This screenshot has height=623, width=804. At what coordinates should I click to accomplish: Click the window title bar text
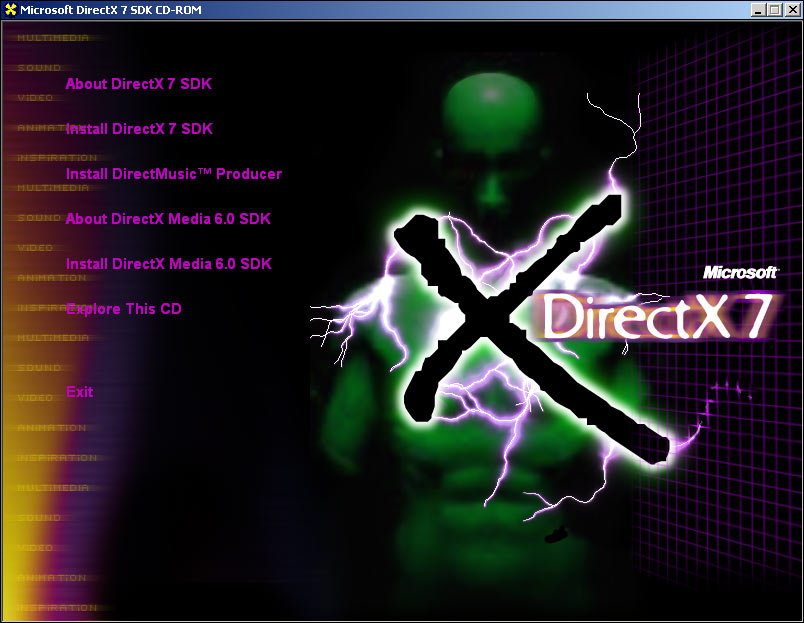[x=110, y=10]
